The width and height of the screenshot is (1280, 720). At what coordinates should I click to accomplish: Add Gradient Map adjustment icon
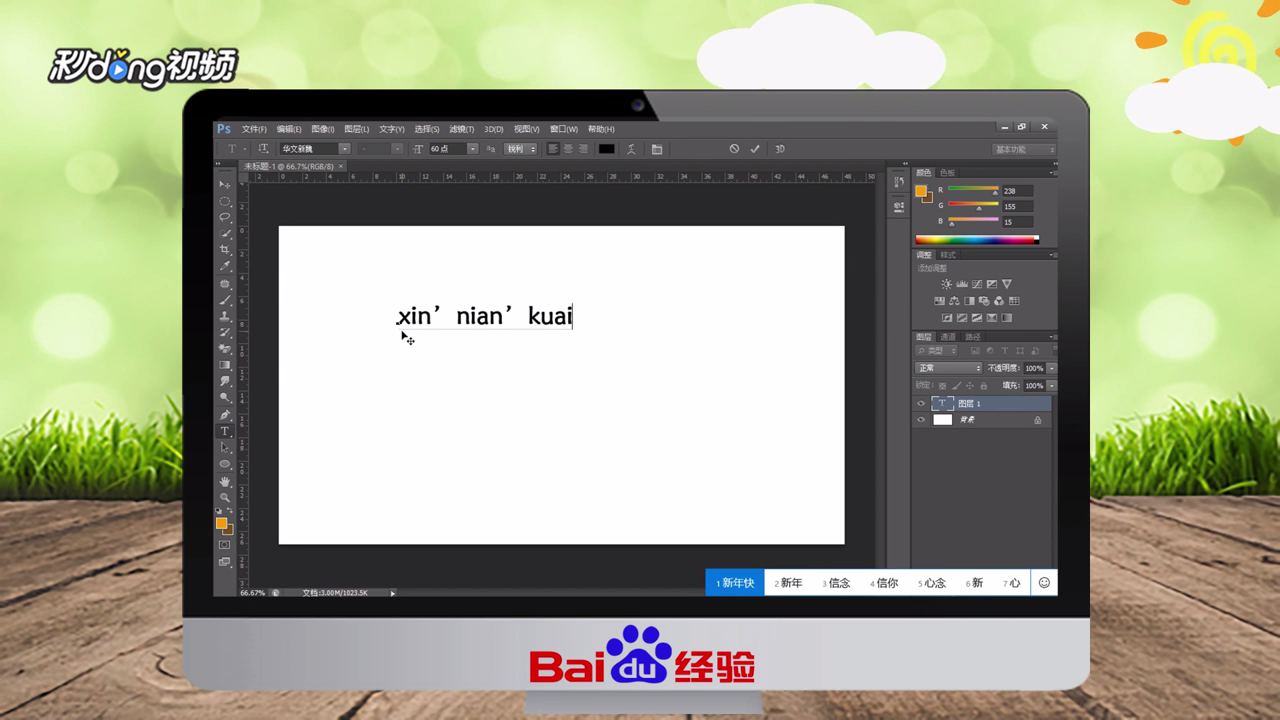coord(1006,318)
